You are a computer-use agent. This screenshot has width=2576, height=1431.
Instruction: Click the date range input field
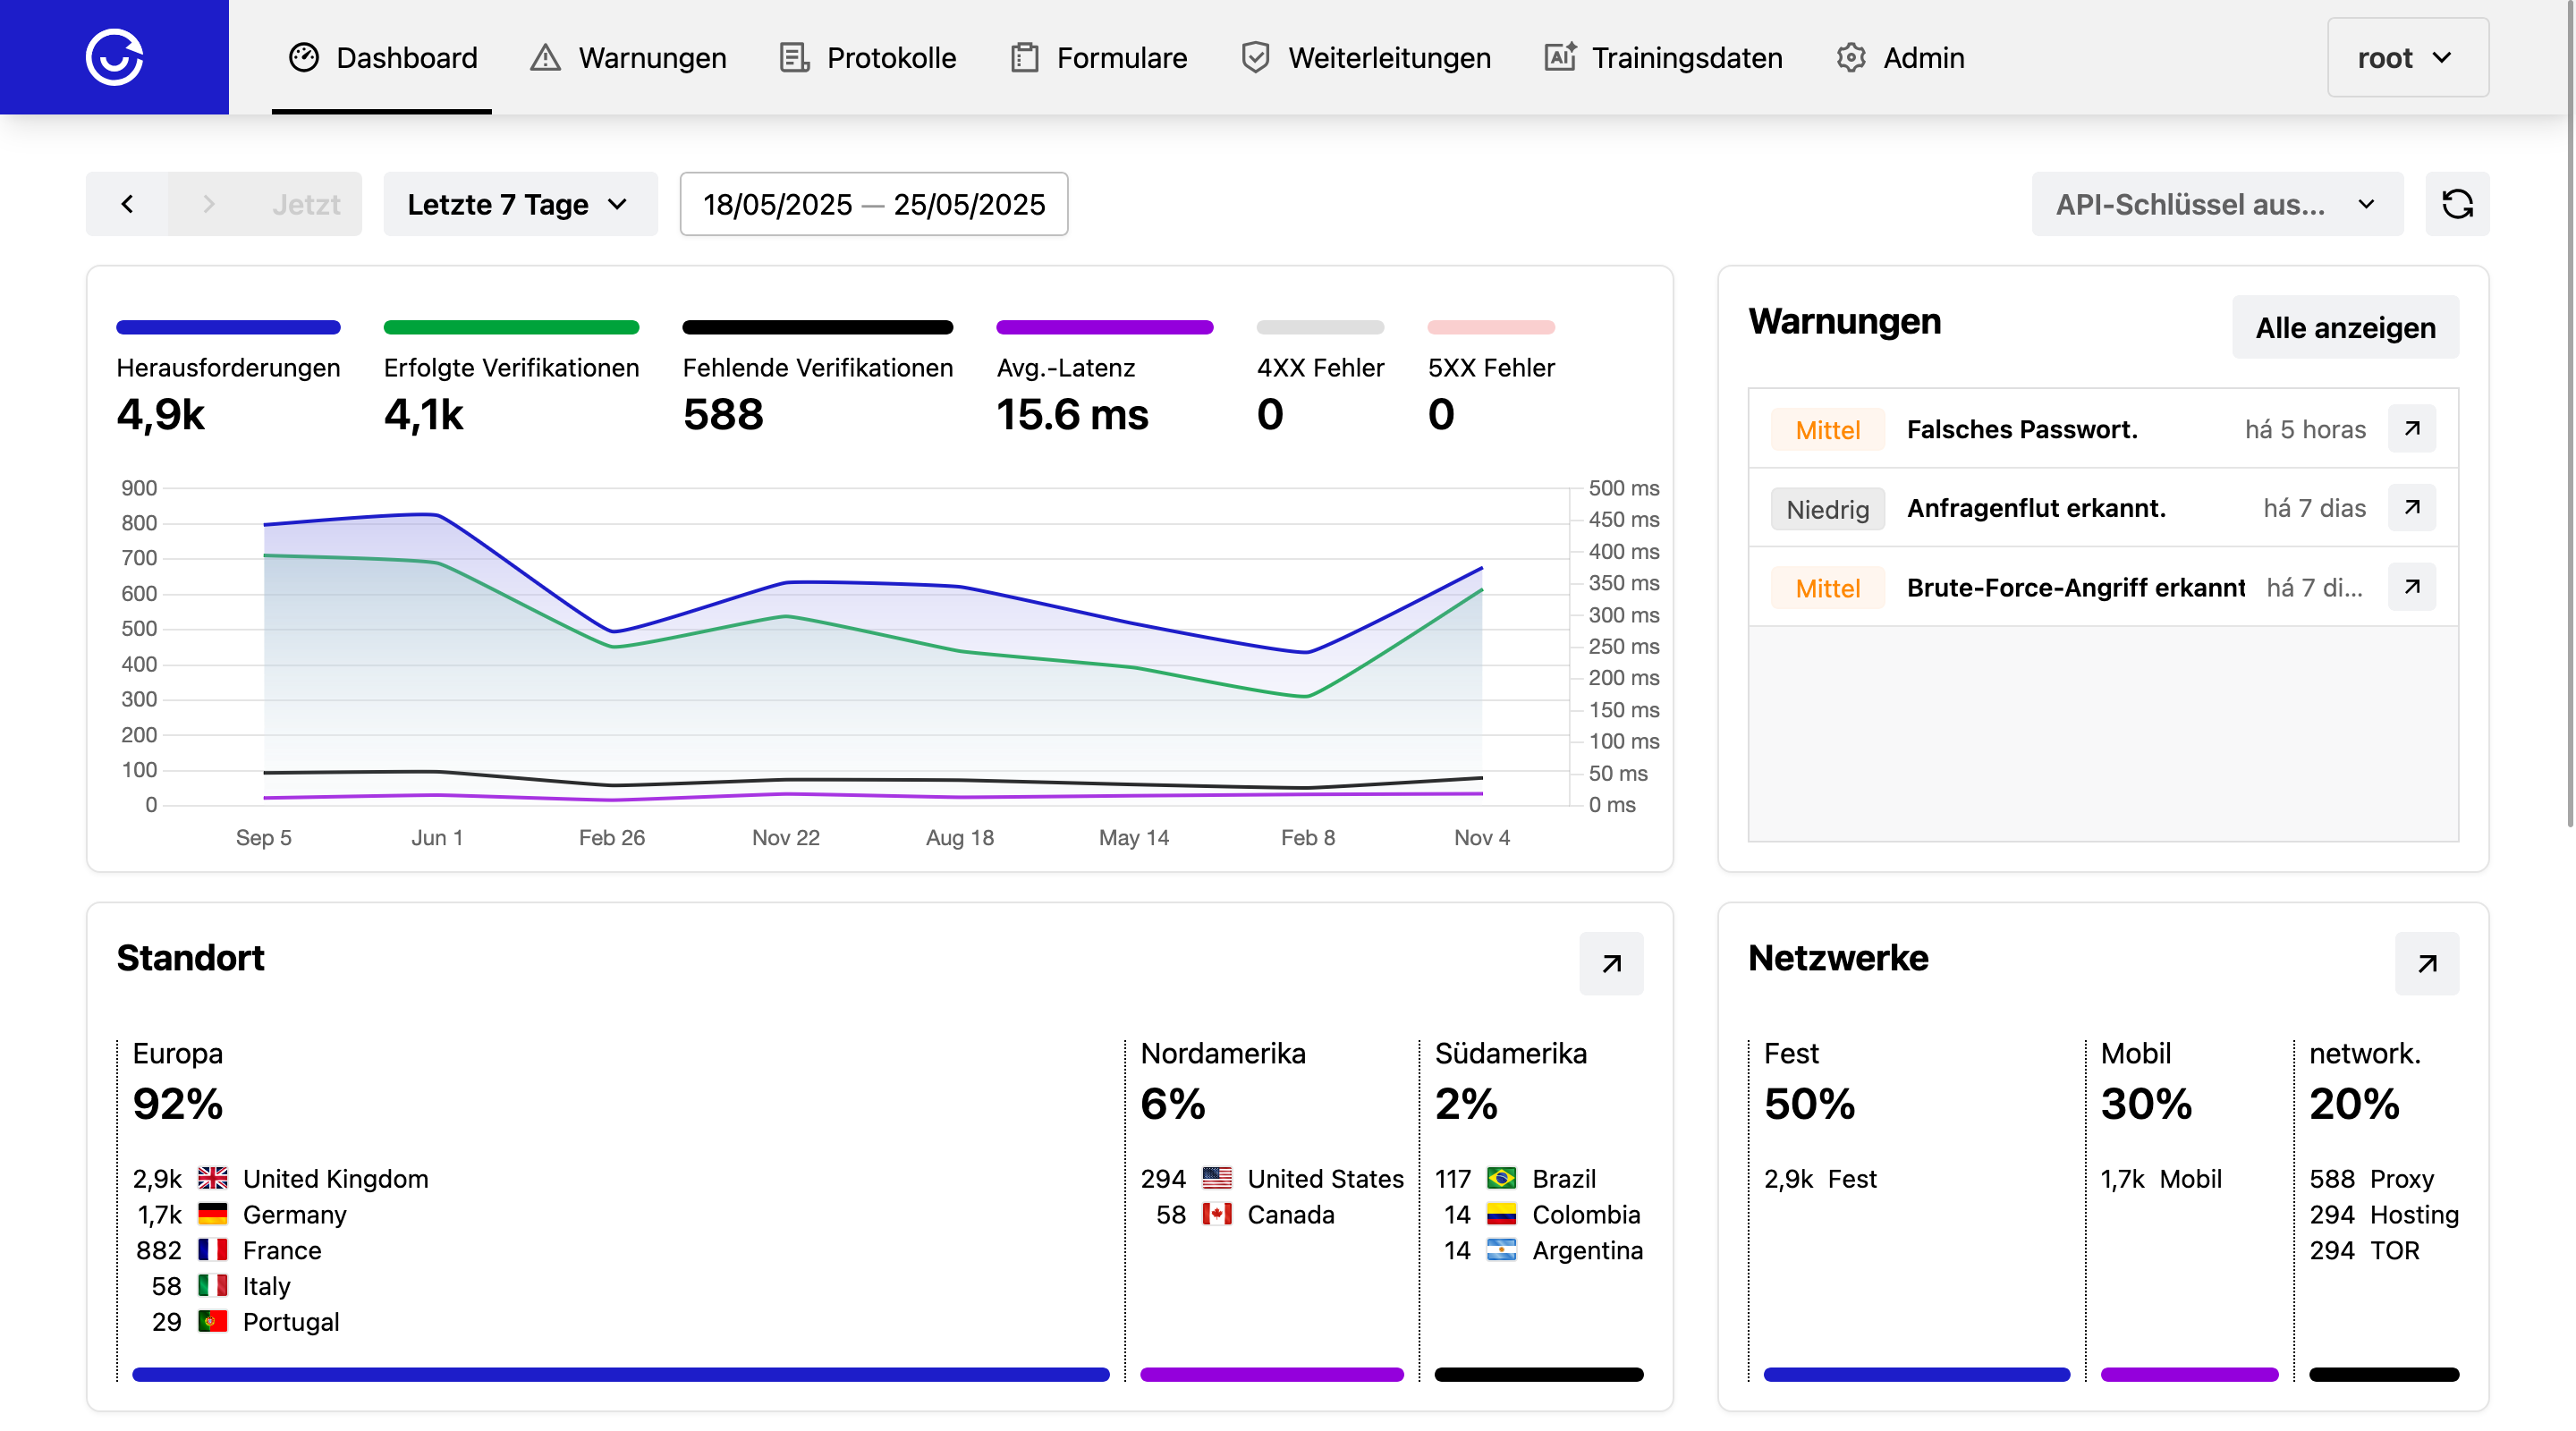(x=874, y=204)
